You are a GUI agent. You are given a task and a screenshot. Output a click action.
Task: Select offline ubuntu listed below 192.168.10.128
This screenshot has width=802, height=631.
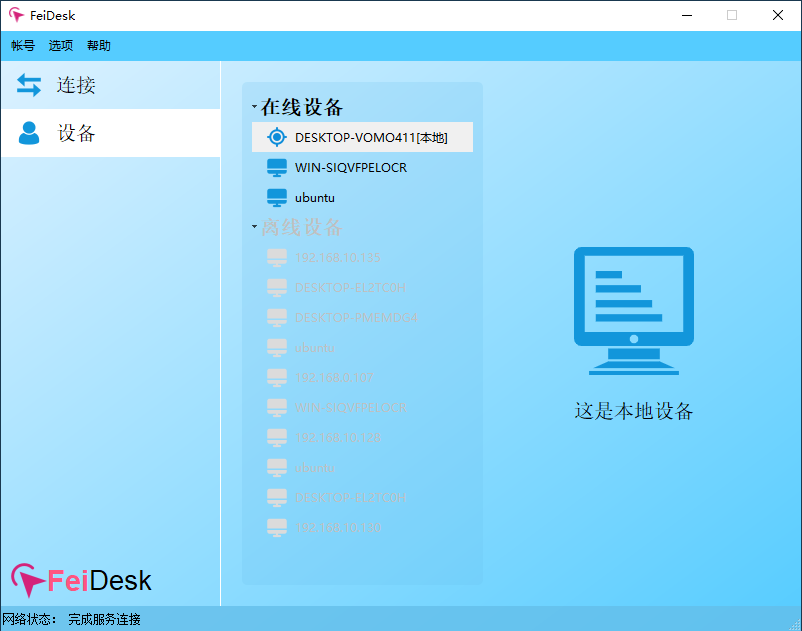pyautogui.click(x=362, y=467)
